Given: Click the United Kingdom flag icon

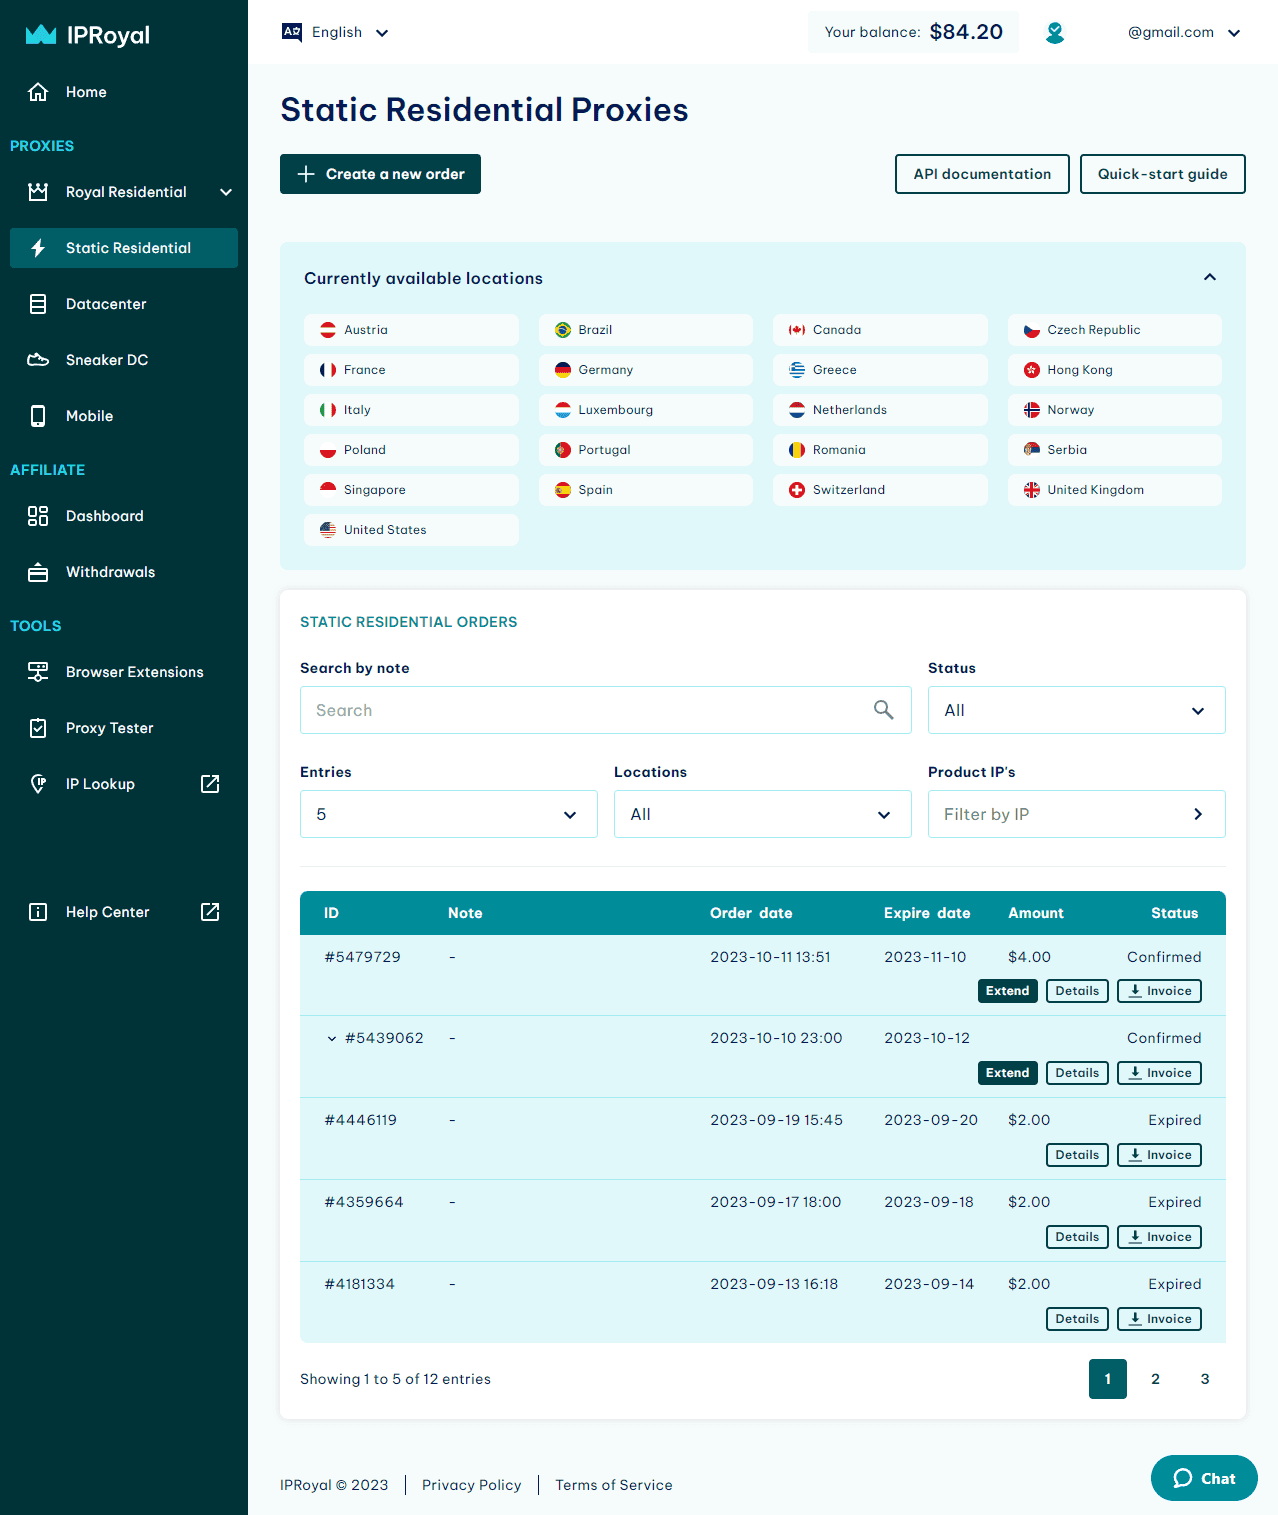Looking at the screenshot, I should tap(1032, 490).
